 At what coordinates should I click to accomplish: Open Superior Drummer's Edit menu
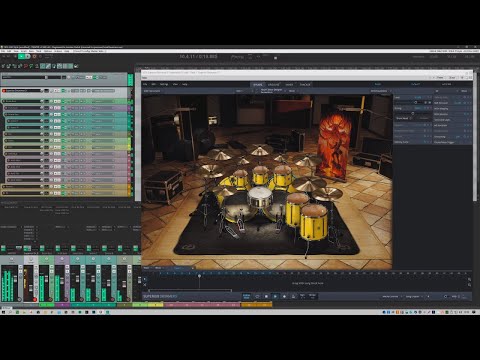154,84
